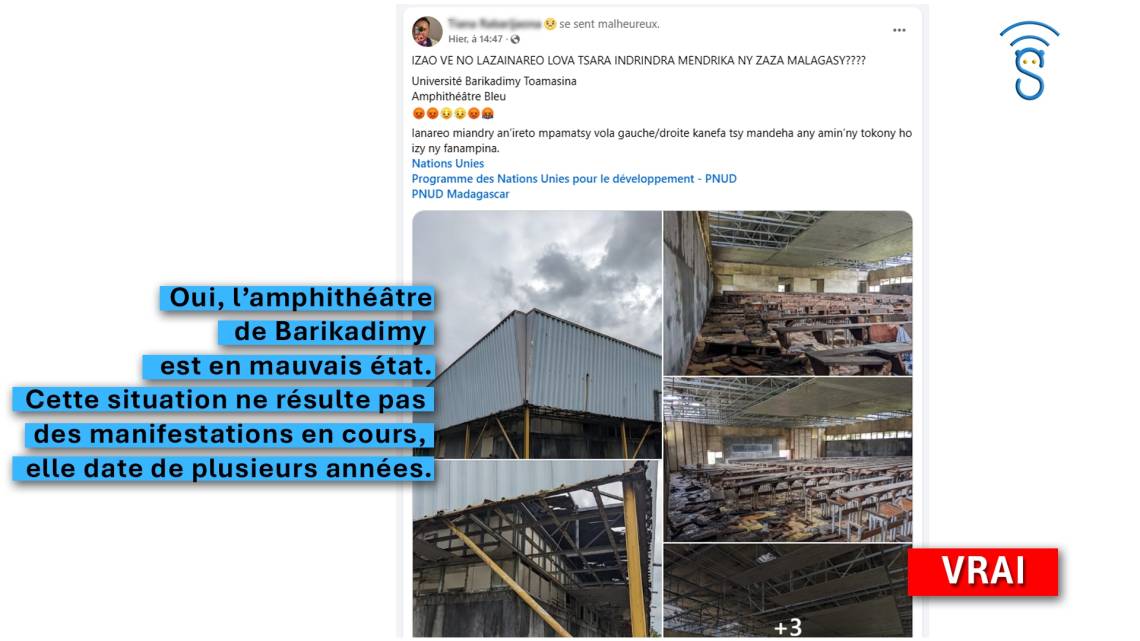
Task: Open the +3 more photos thumbnail
Action: pos(788,590)
